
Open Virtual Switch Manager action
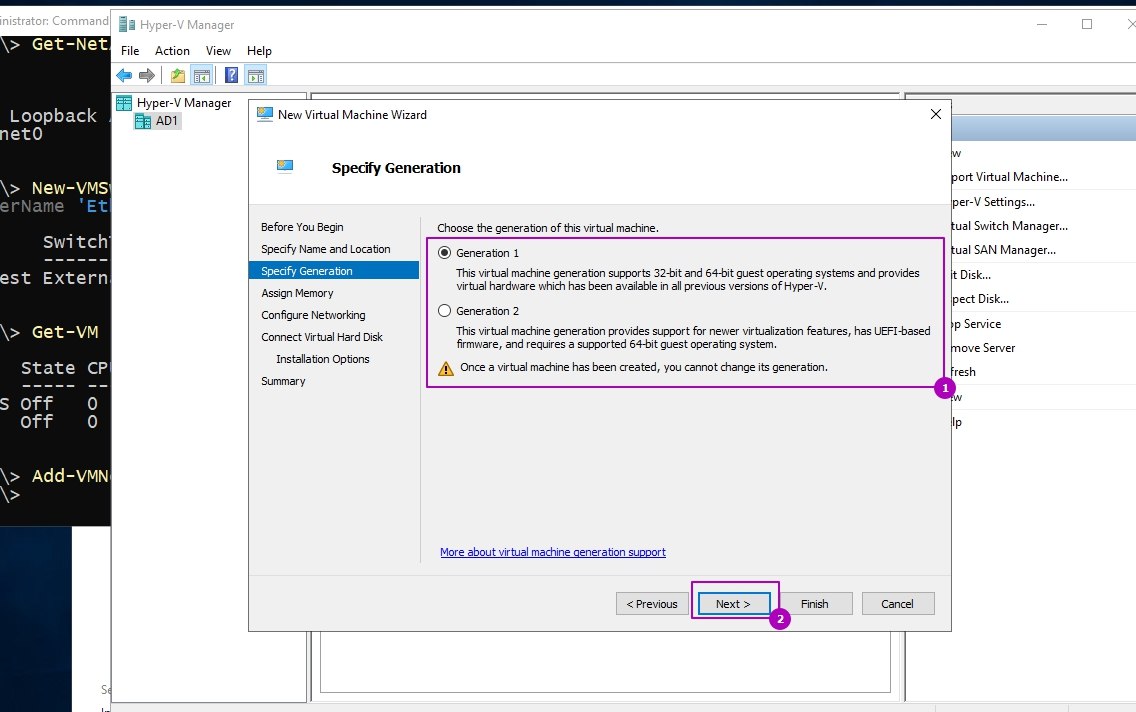click(x=1009, y=226)
